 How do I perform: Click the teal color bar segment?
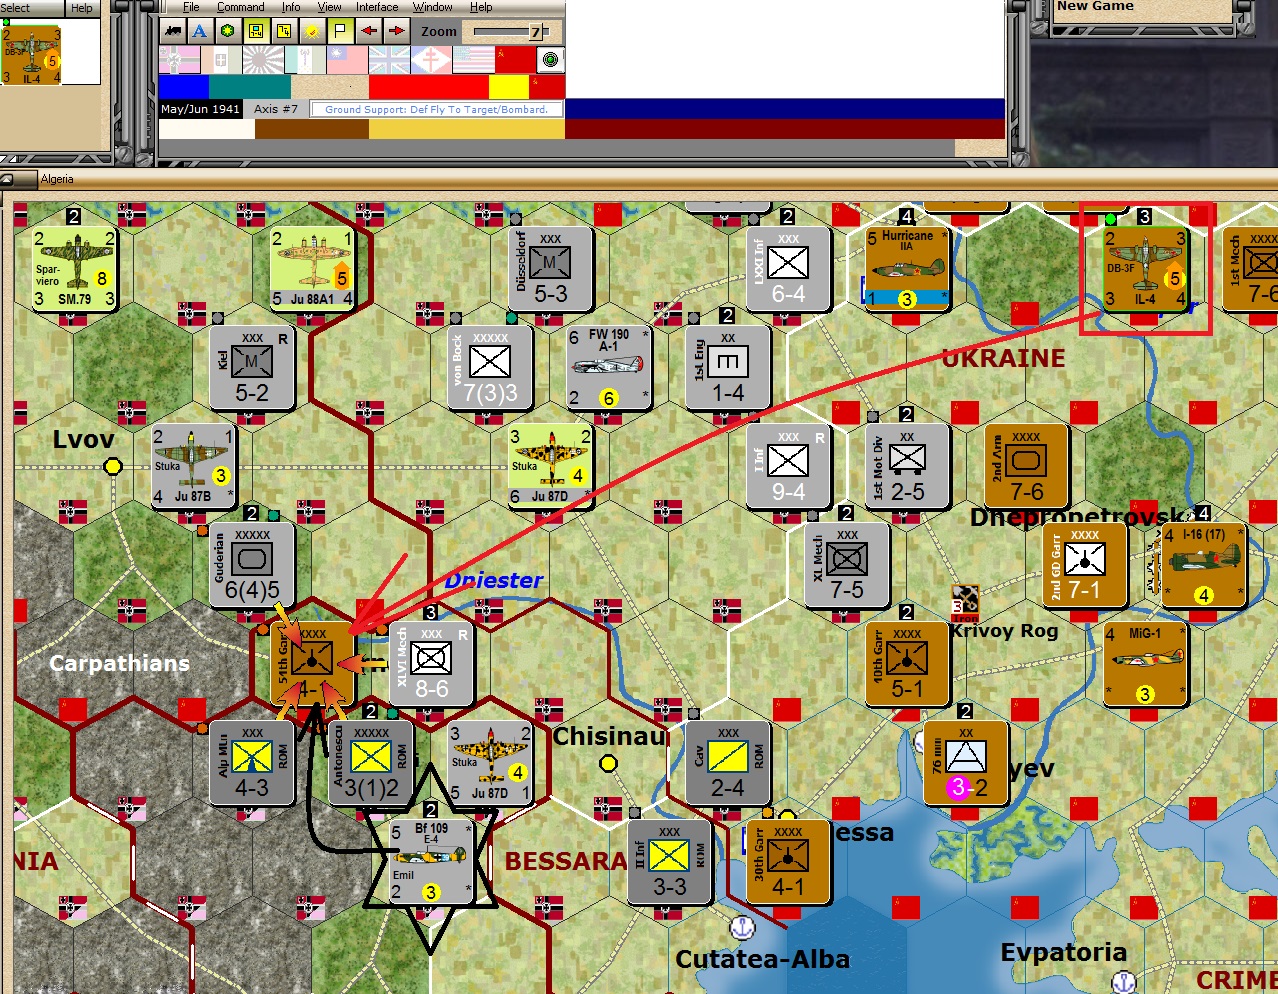coord(249,87)
